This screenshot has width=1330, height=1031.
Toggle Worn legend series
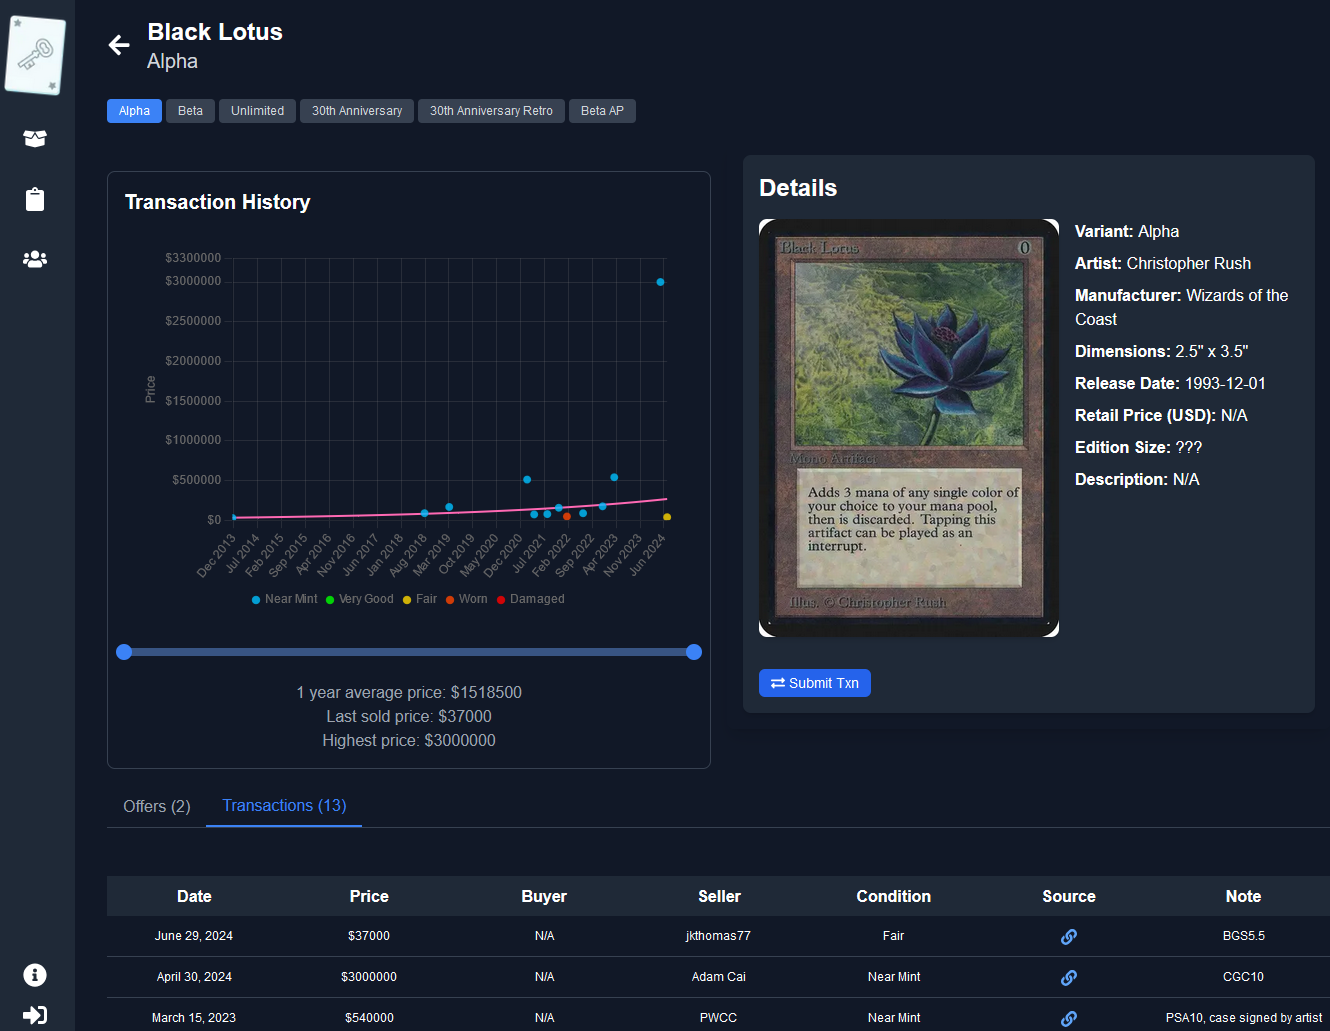467,599
